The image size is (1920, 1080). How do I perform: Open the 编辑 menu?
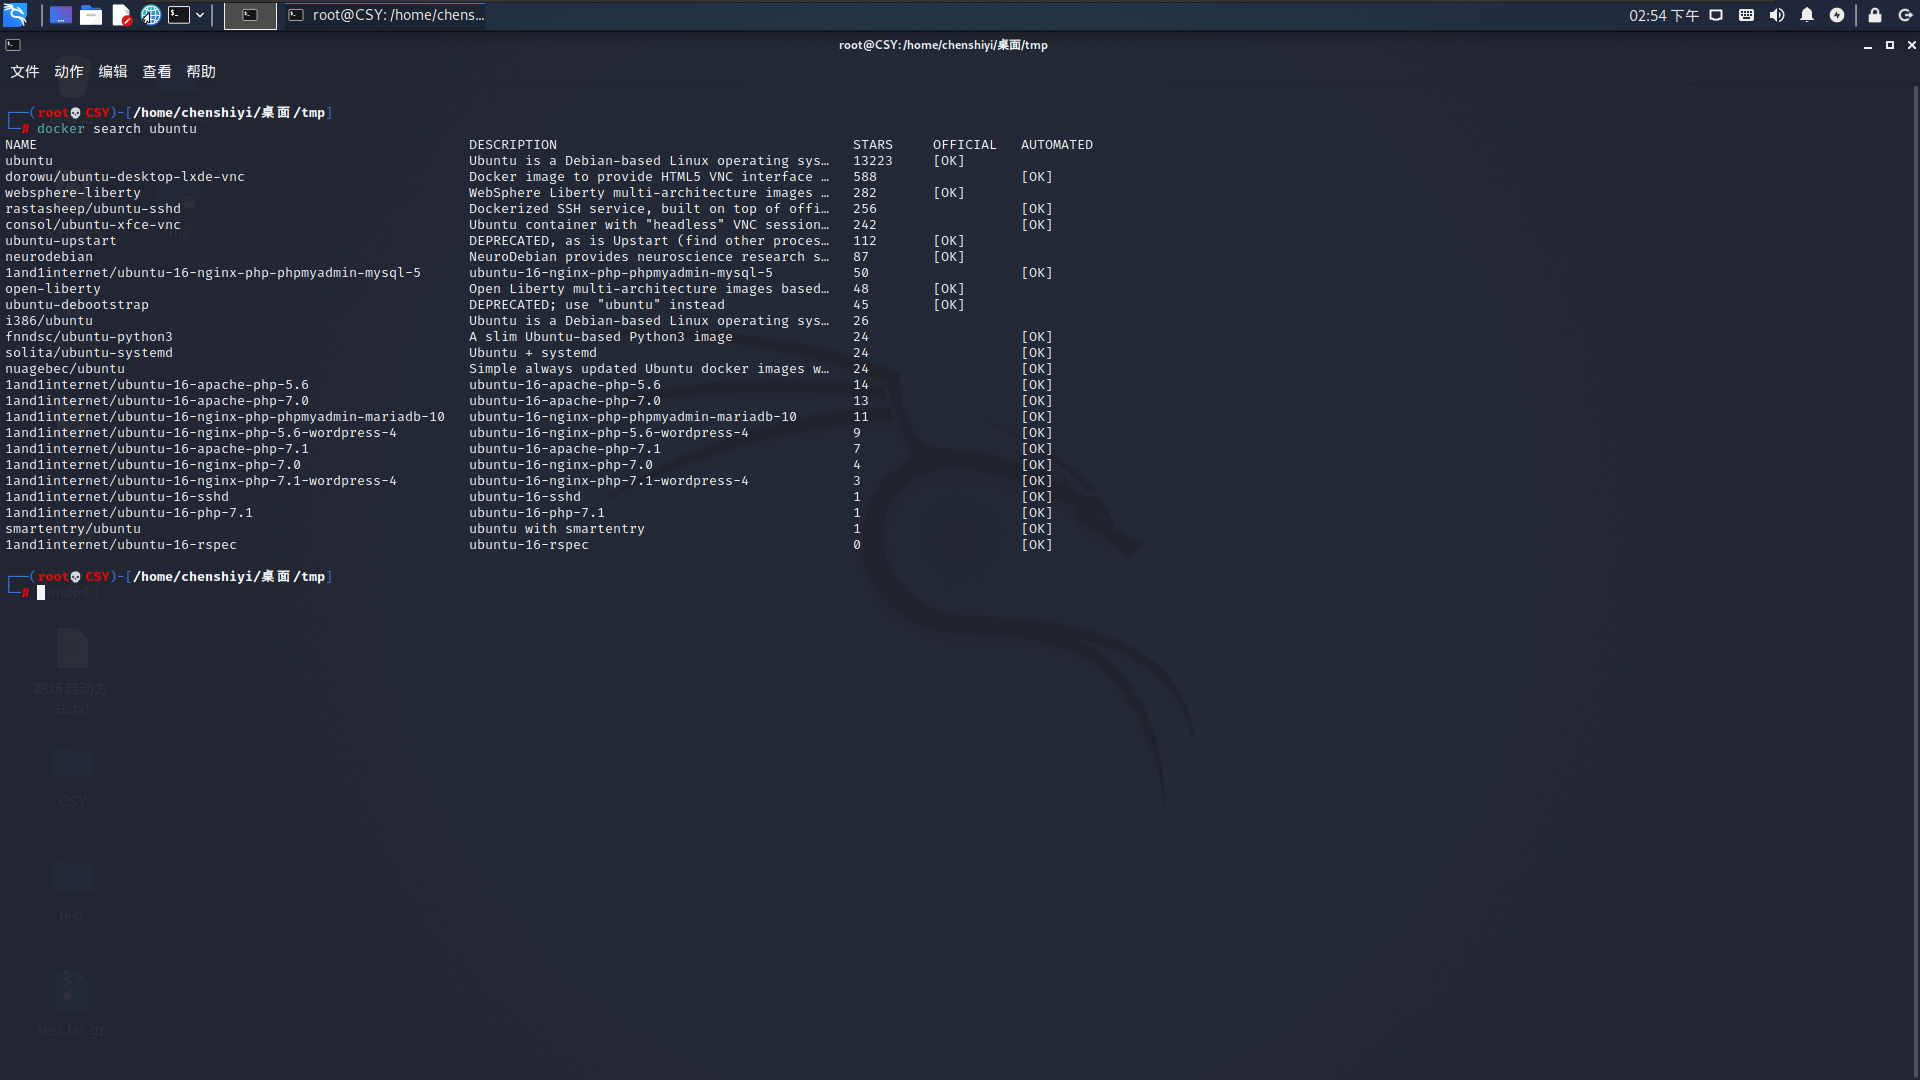[112, 72]
